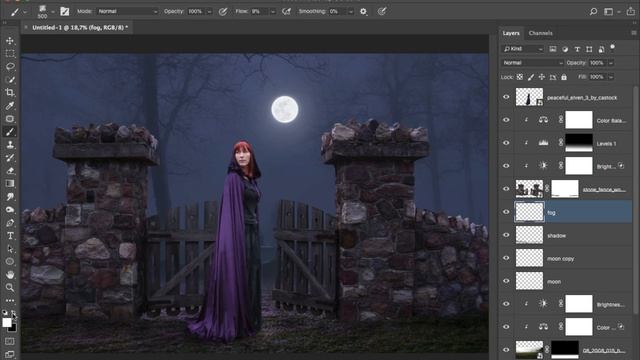Filter layers by type layer

[577, 49]
